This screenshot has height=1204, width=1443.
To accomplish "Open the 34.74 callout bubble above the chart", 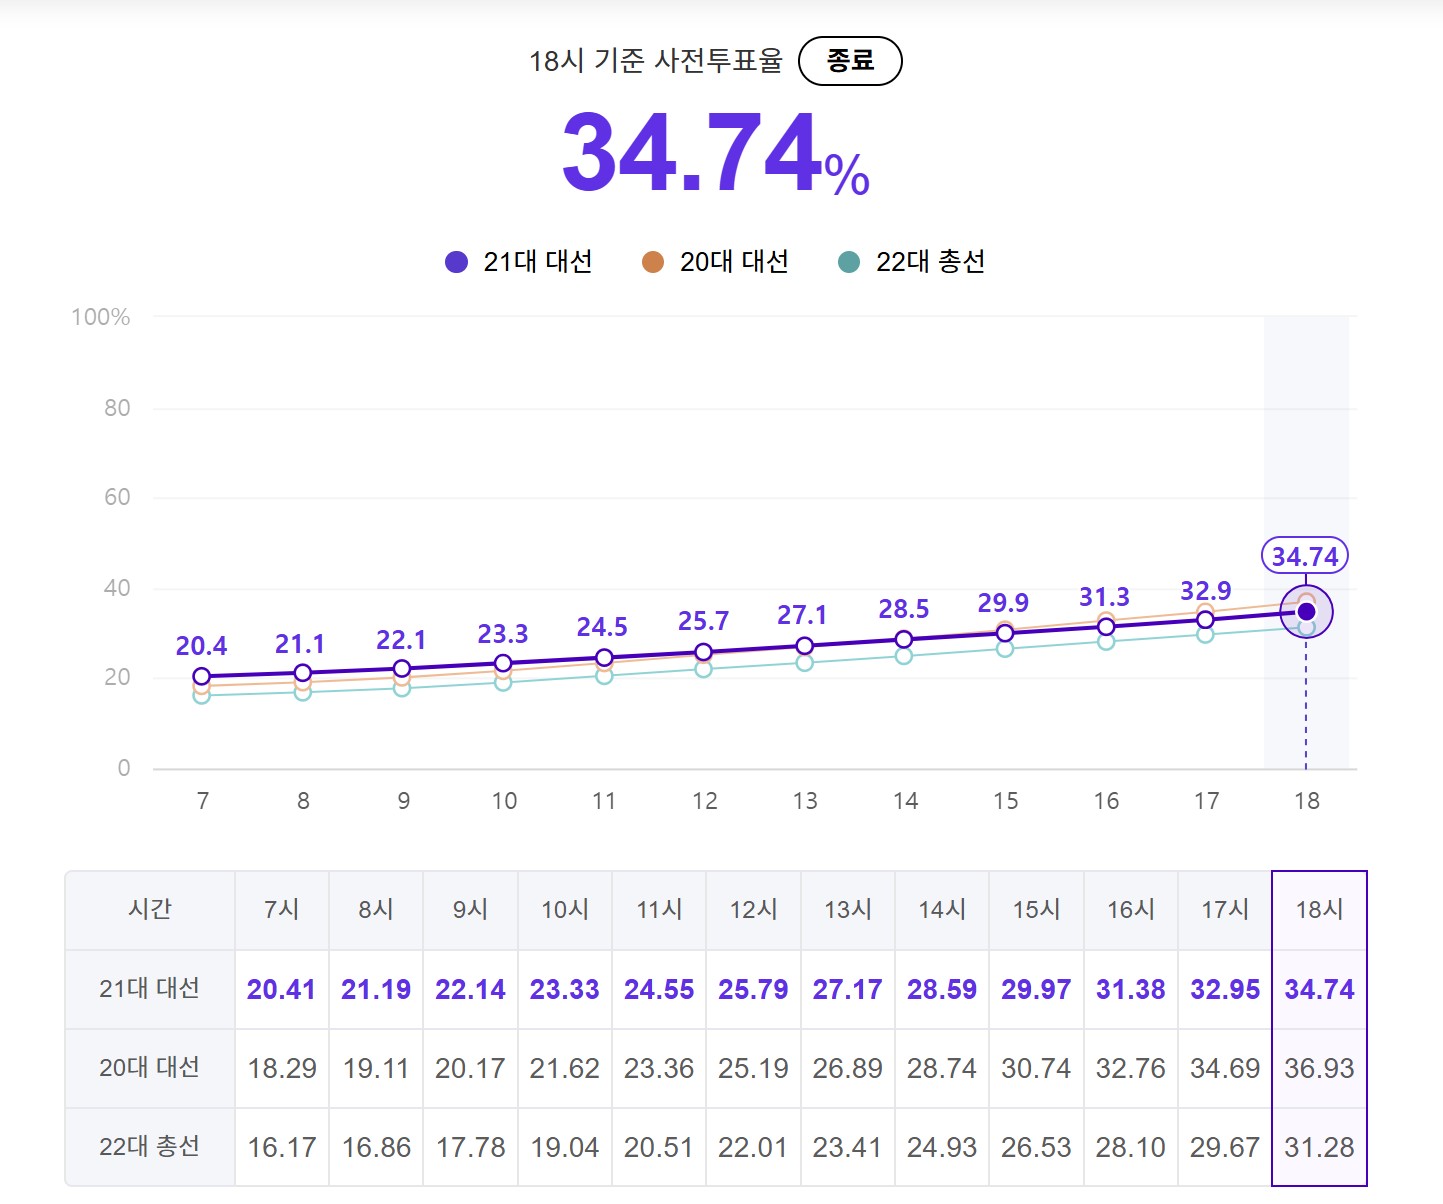I will tap(1305, 556).
